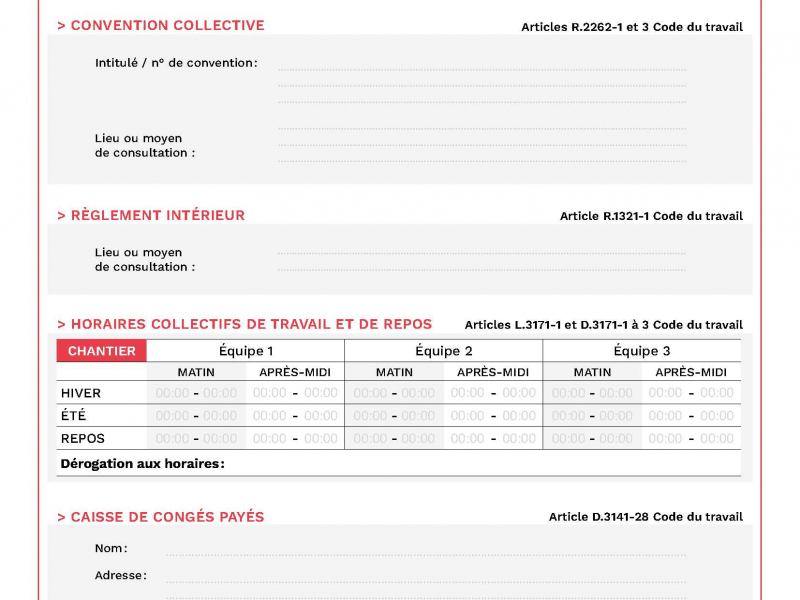Viewport: 800px width, 600px height.
Task: Set REPOS Équipe 1 MATIN end time
Action: (x=220, y=439)
